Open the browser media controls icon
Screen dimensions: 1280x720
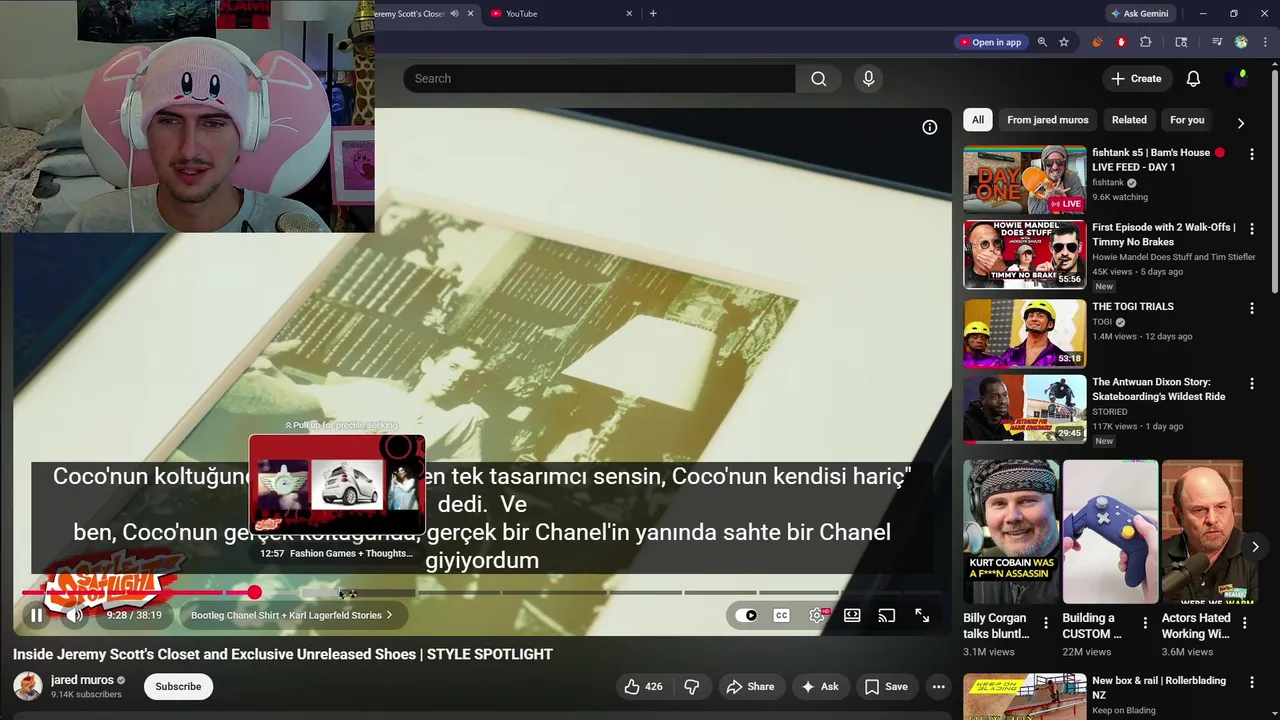coord(1217,42)
